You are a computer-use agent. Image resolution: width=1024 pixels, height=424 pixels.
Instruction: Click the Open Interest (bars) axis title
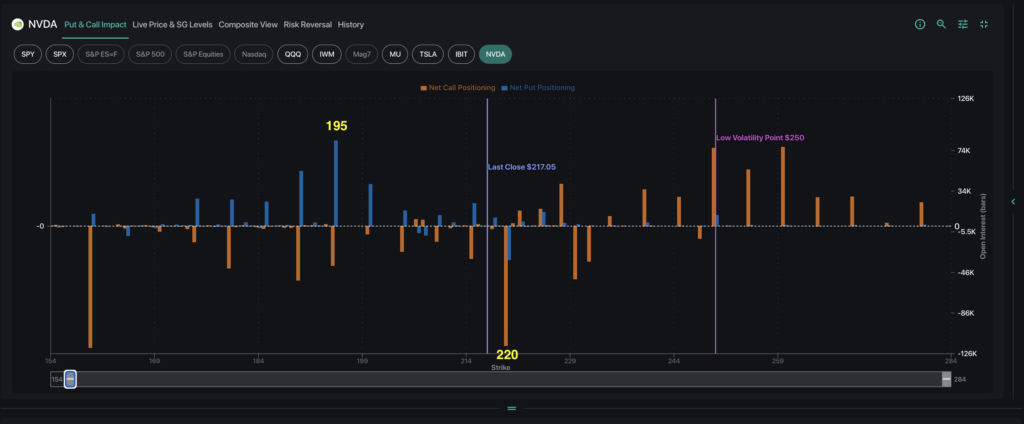pyautogui.click(x=982, y=226)
